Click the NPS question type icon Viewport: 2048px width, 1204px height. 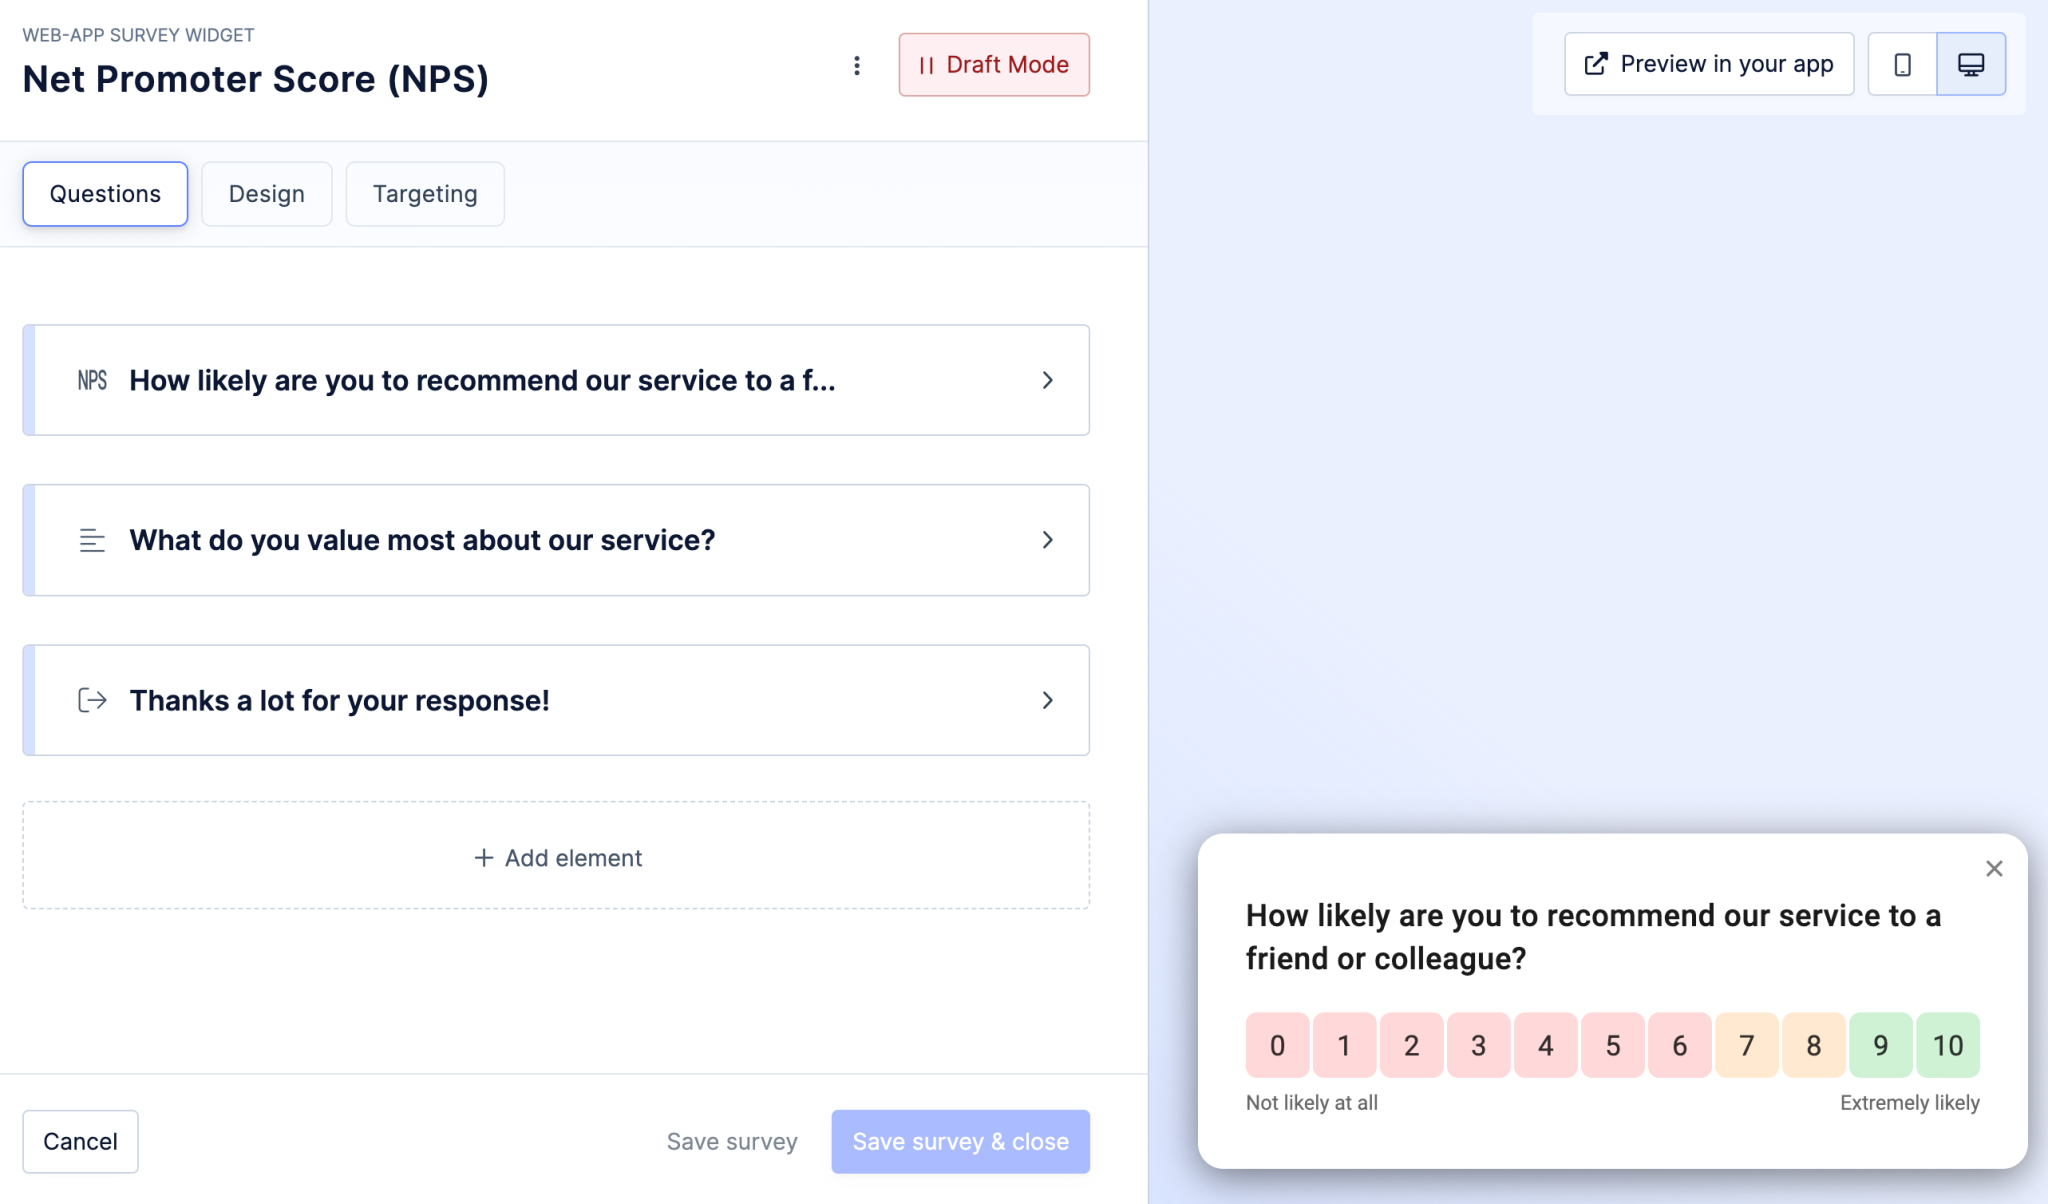pyautogui.click(x=91, y=380)
